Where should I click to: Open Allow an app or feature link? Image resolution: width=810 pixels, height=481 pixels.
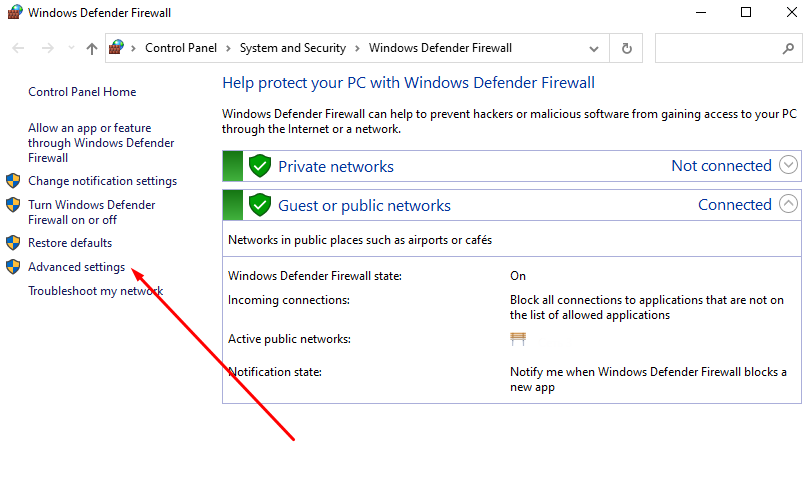101,143
